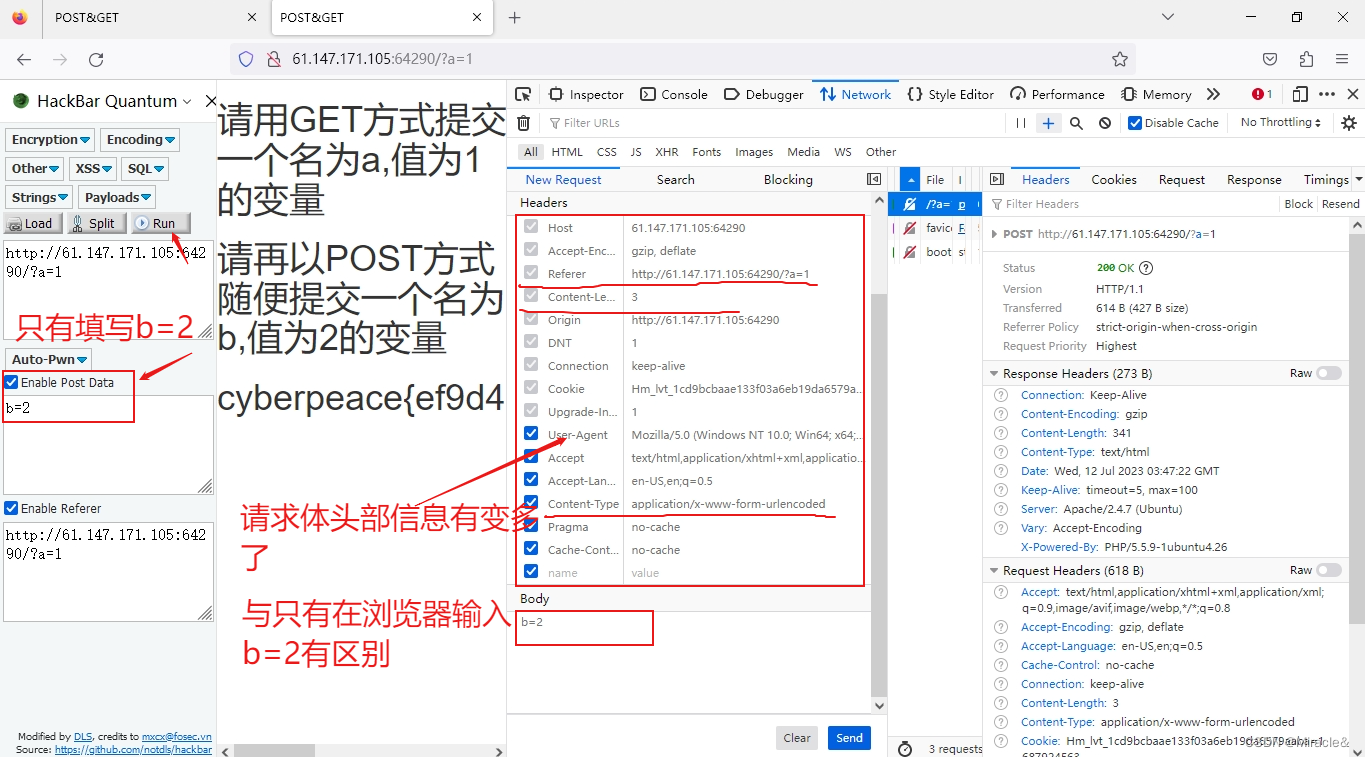This screenshot has height=757, width=1365.
Task: Clear network log with trash icon
Action: click(523, 123)
